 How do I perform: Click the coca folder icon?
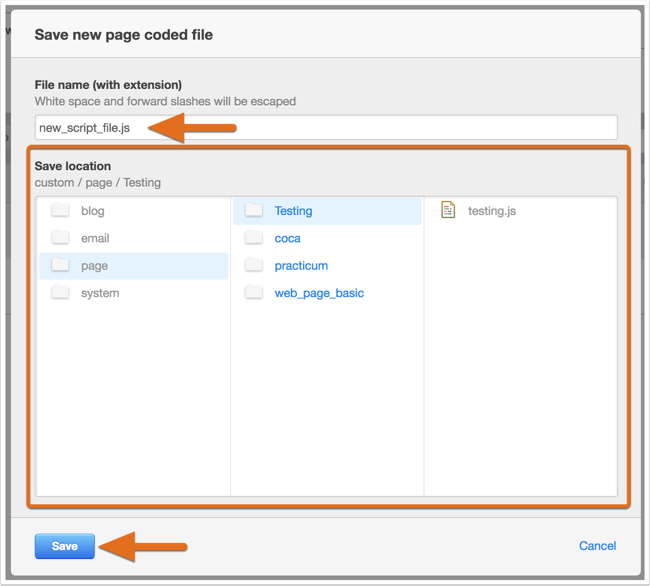pos(254,238)
